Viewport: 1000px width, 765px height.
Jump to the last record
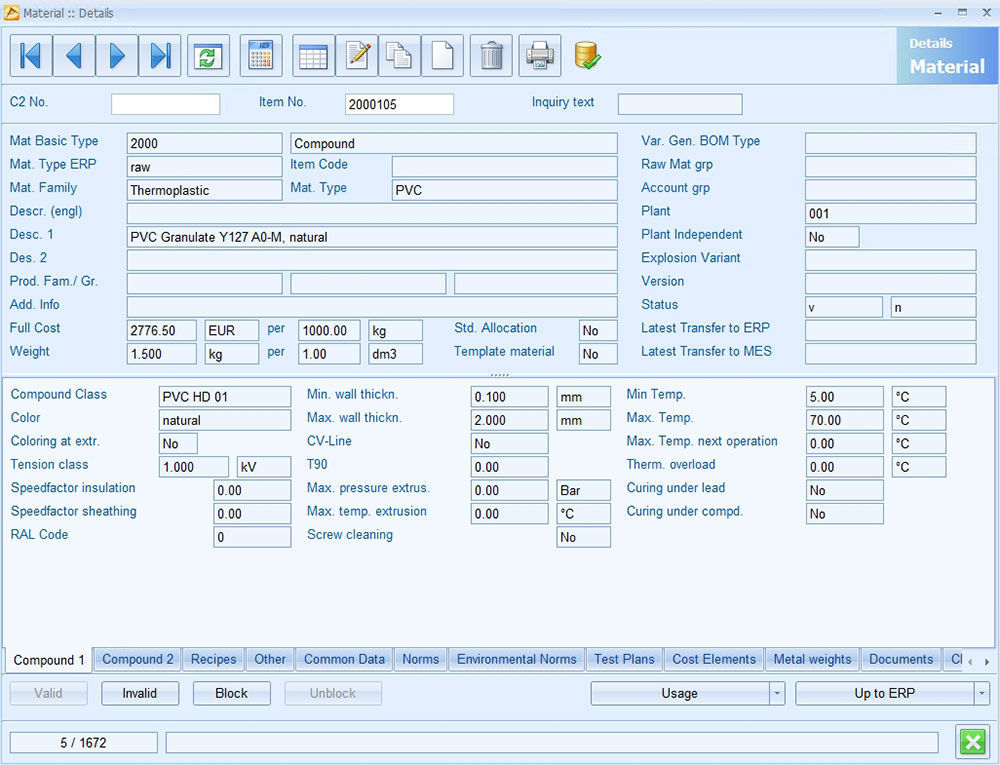tap(160, 56)
